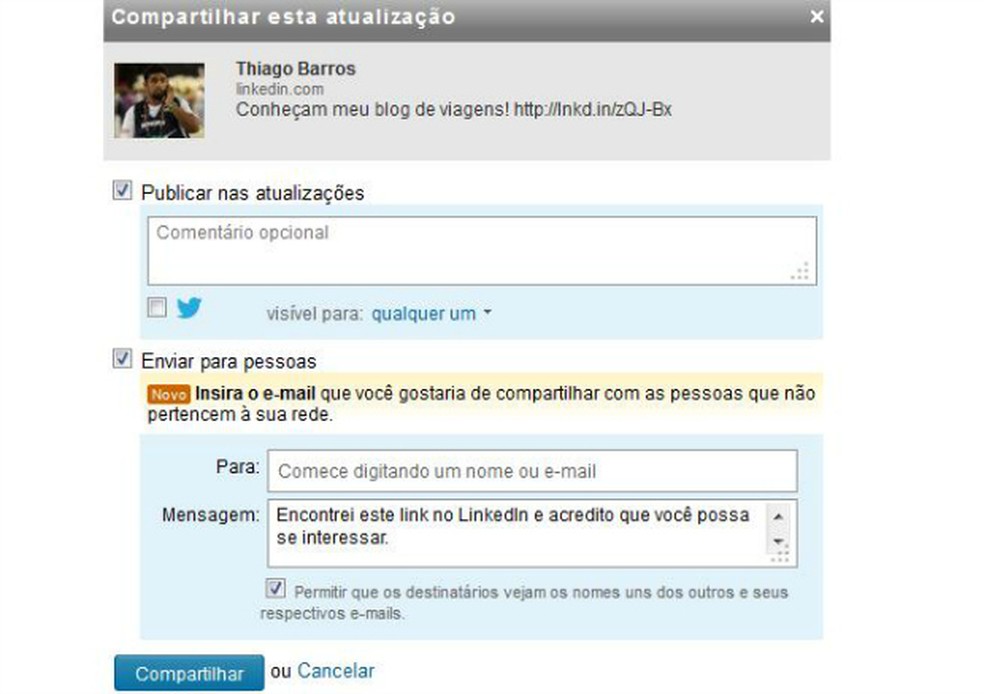Image resolution: width=984 pixels, height=694 pixels.
Task: Click the message box scroll down arrow
Action: pos(778,540)
